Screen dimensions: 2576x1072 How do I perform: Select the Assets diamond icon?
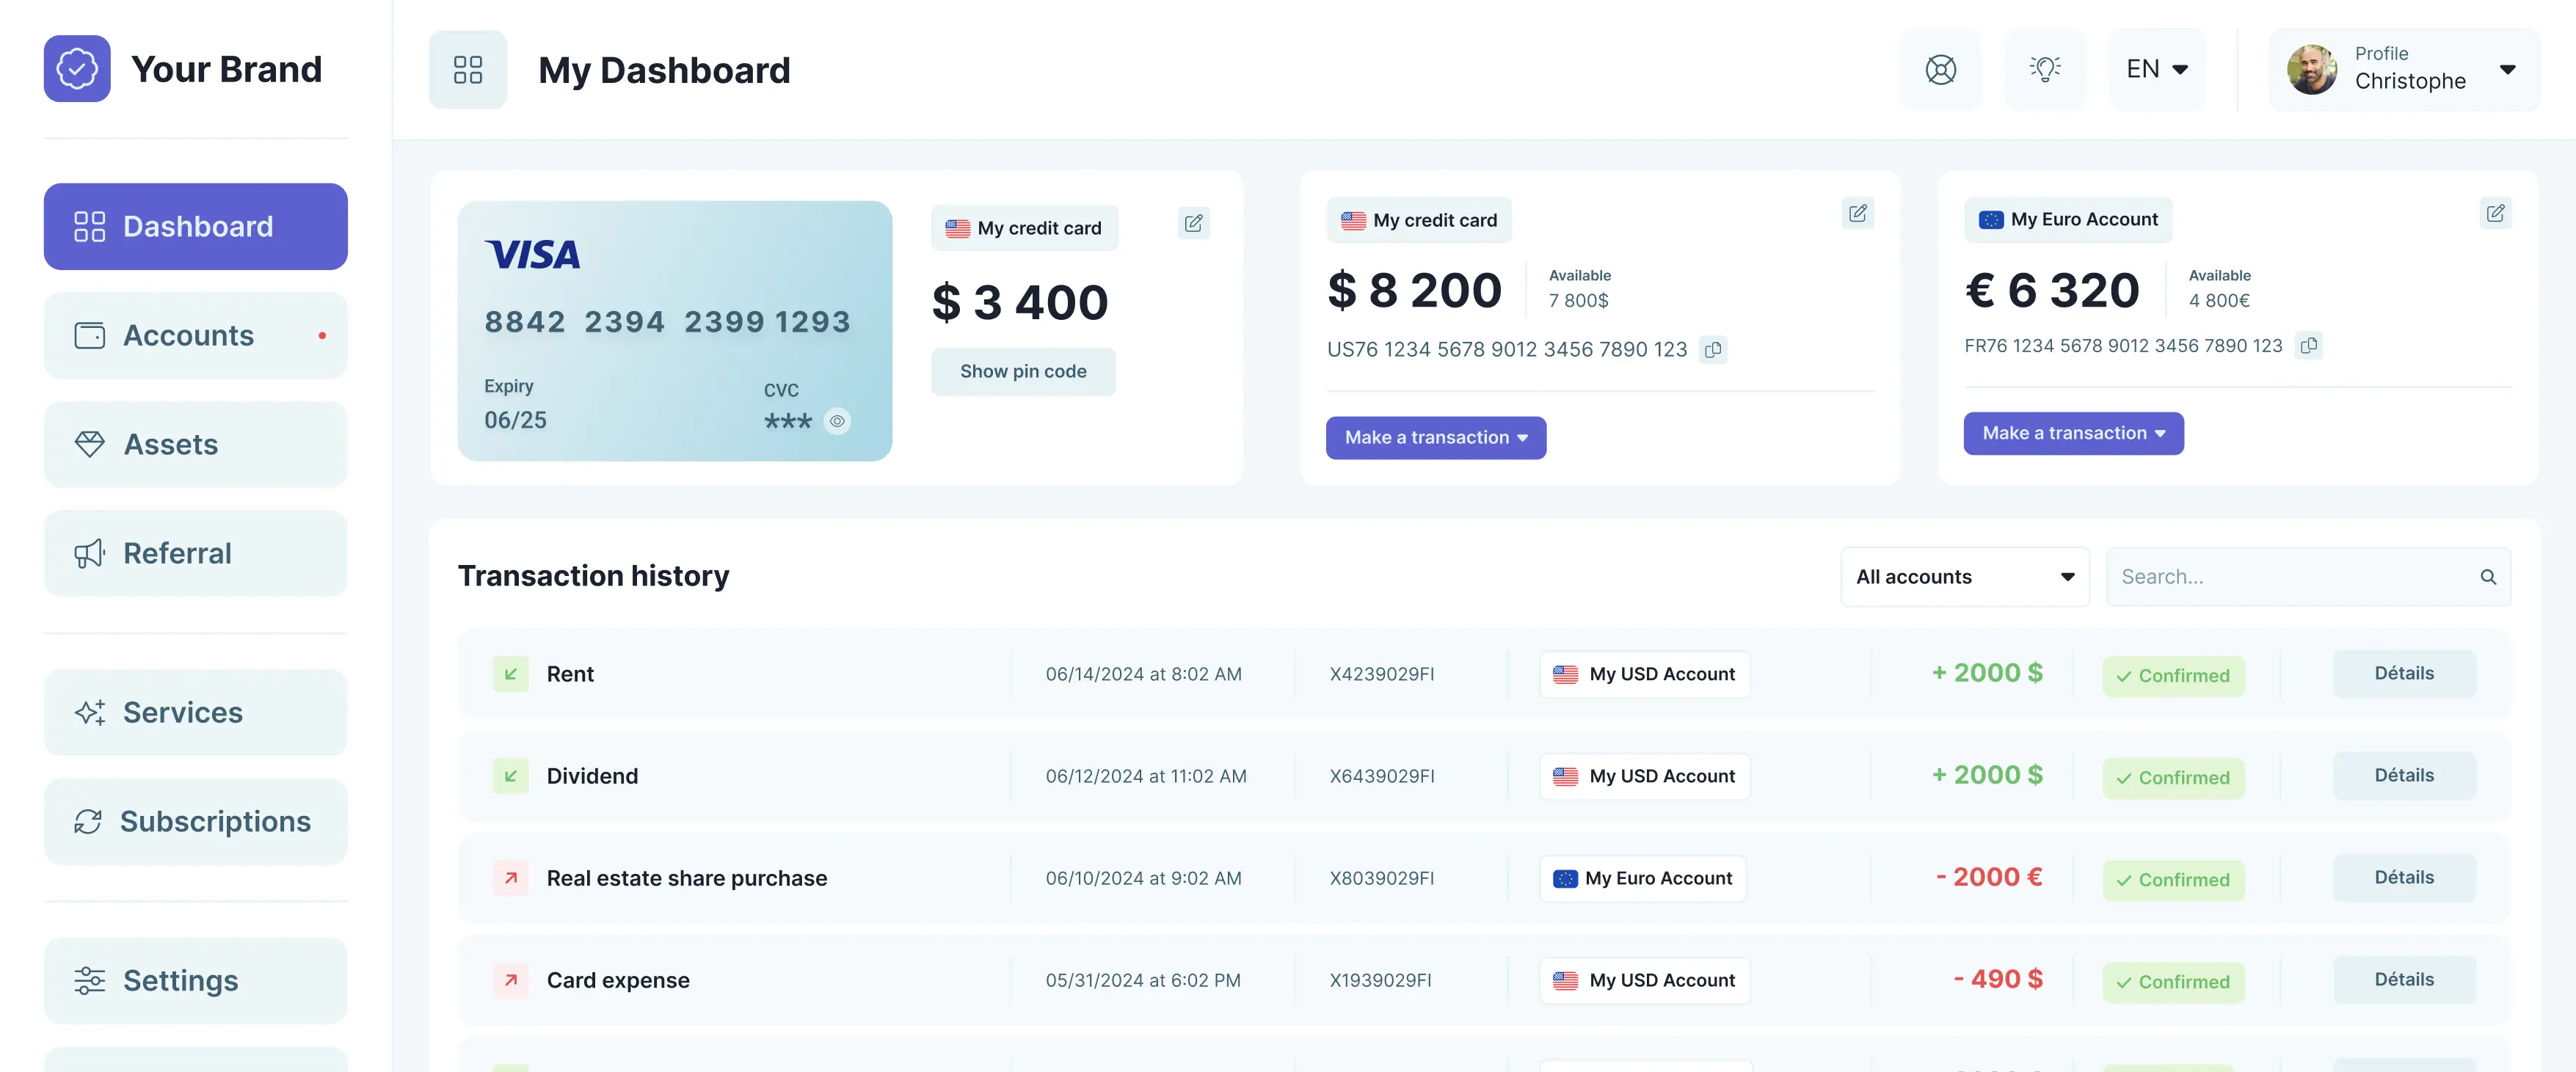[x=90, y=443]
